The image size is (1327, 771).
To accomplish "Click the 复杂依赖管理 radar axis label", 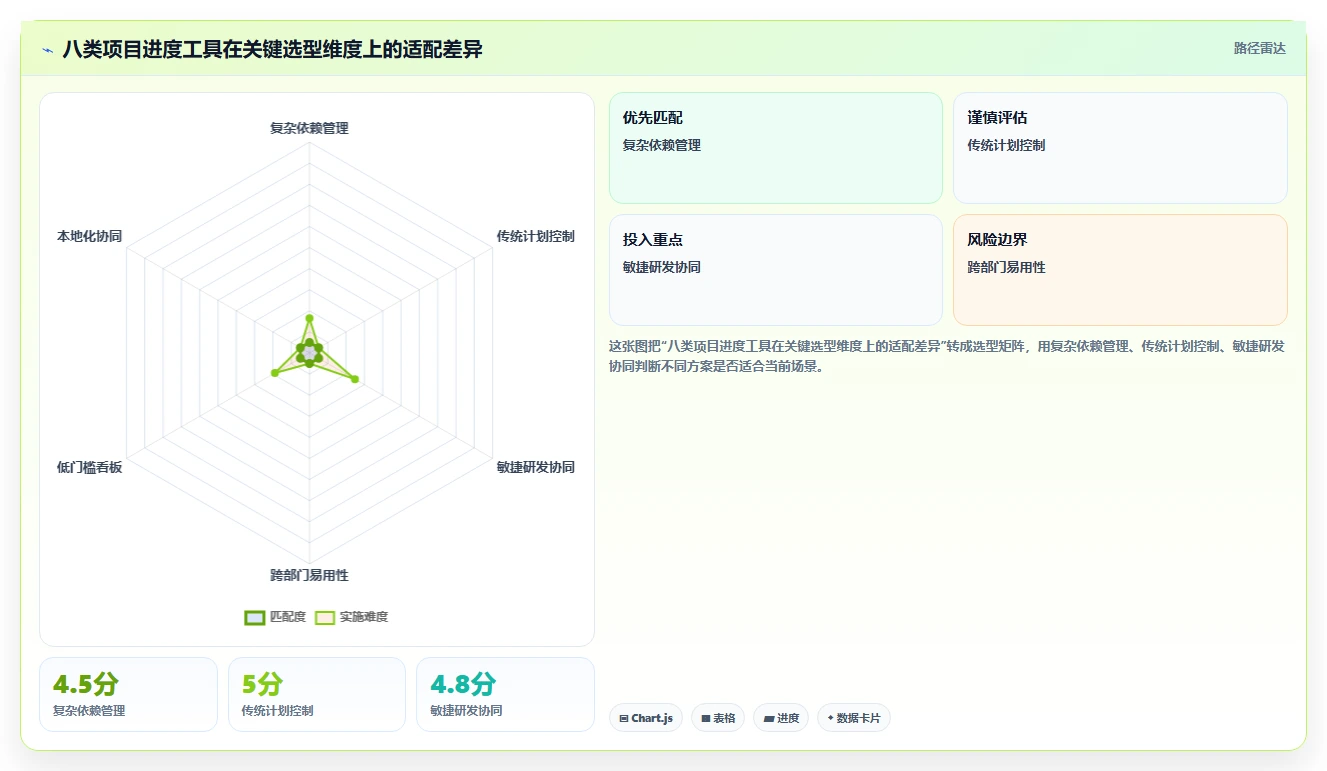I will tap(309, 128).
